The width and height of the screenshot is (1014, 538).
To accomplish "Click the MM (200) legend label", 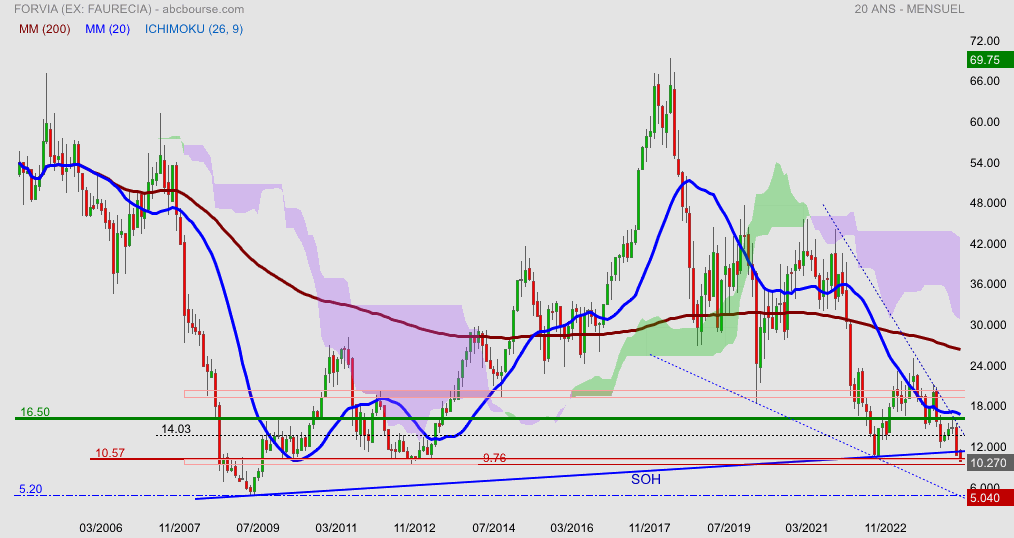I will (45, 29).
